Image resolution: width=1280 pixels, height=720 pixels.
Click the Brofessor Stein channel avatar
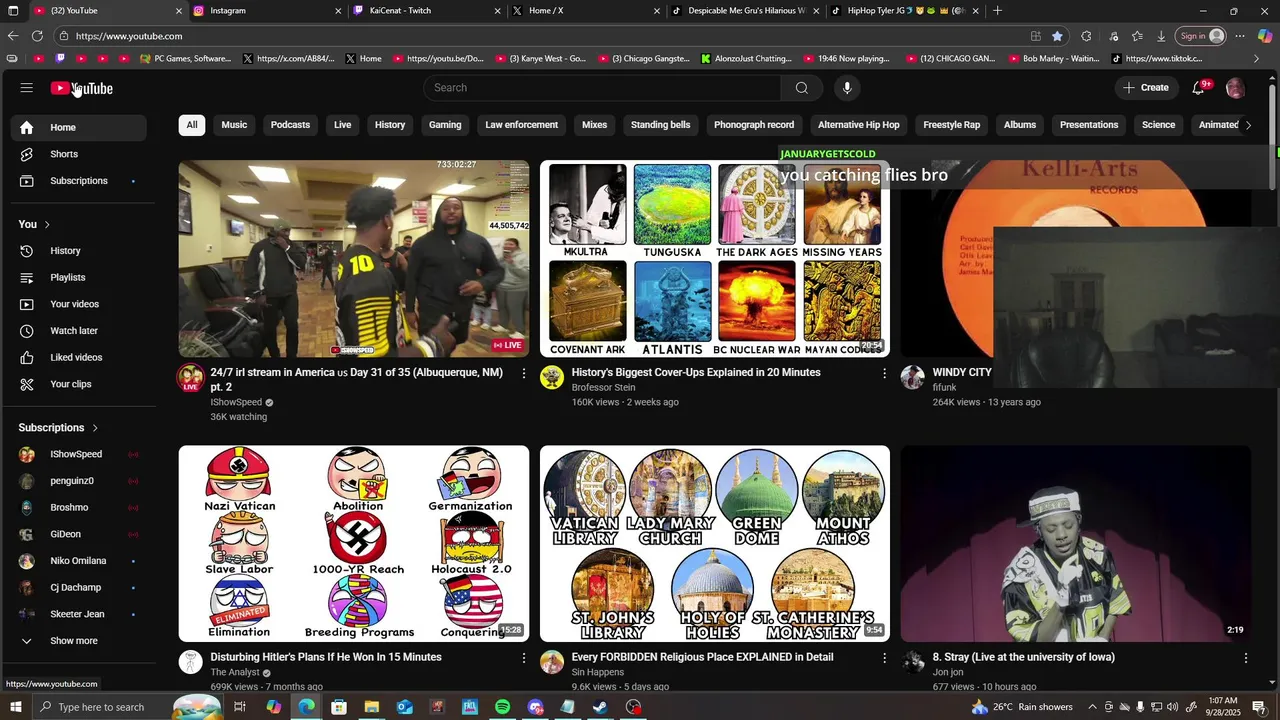tap(552, 377)
